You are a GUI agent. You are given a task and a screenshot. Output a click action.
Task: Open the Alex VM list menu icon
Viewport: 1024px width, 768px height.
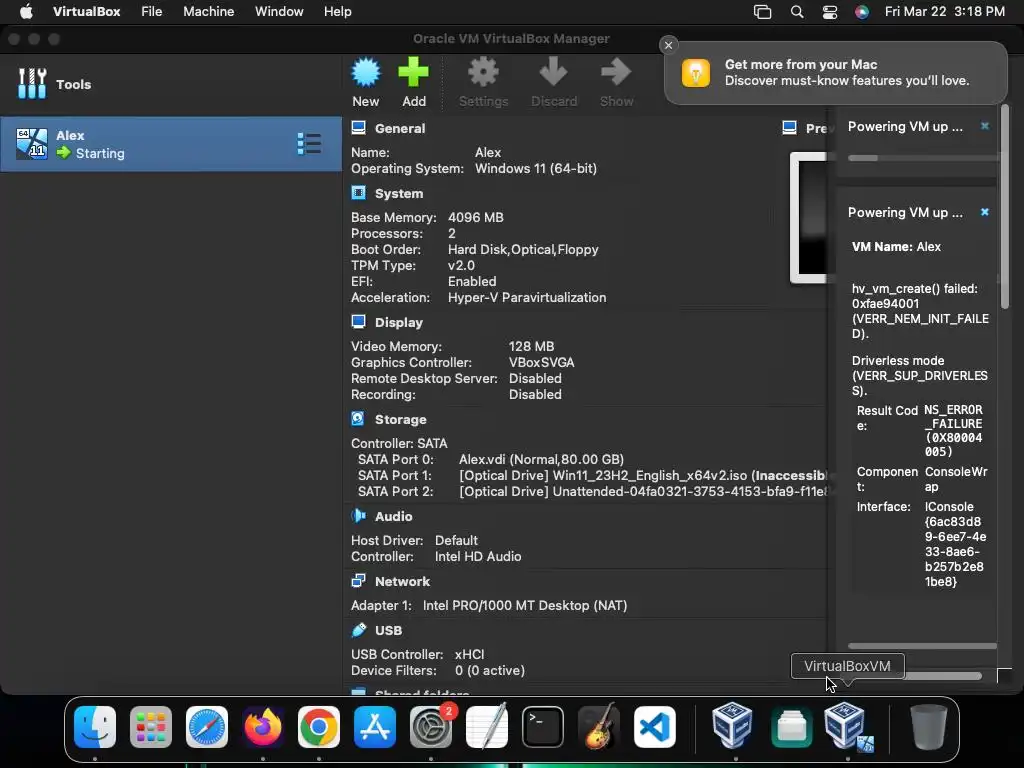[x=309, y=144]
